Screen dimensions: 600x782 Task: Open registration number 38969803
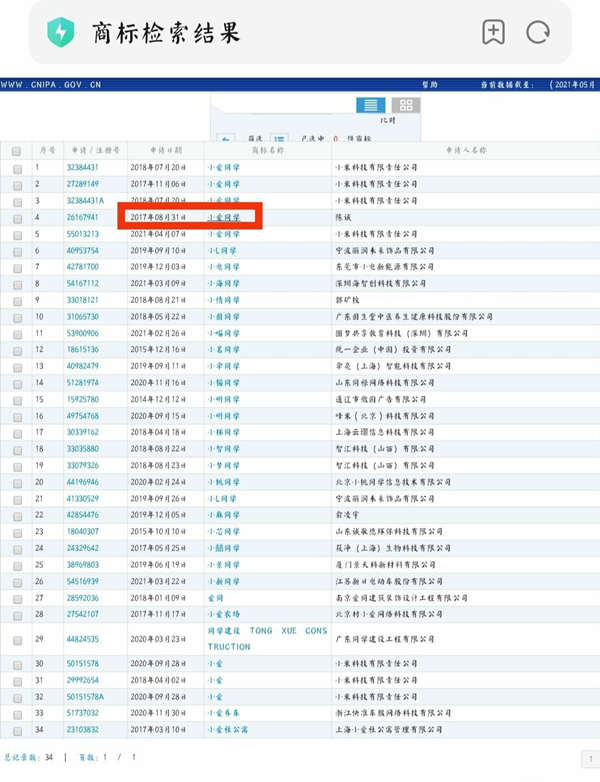tap(82, 565)
